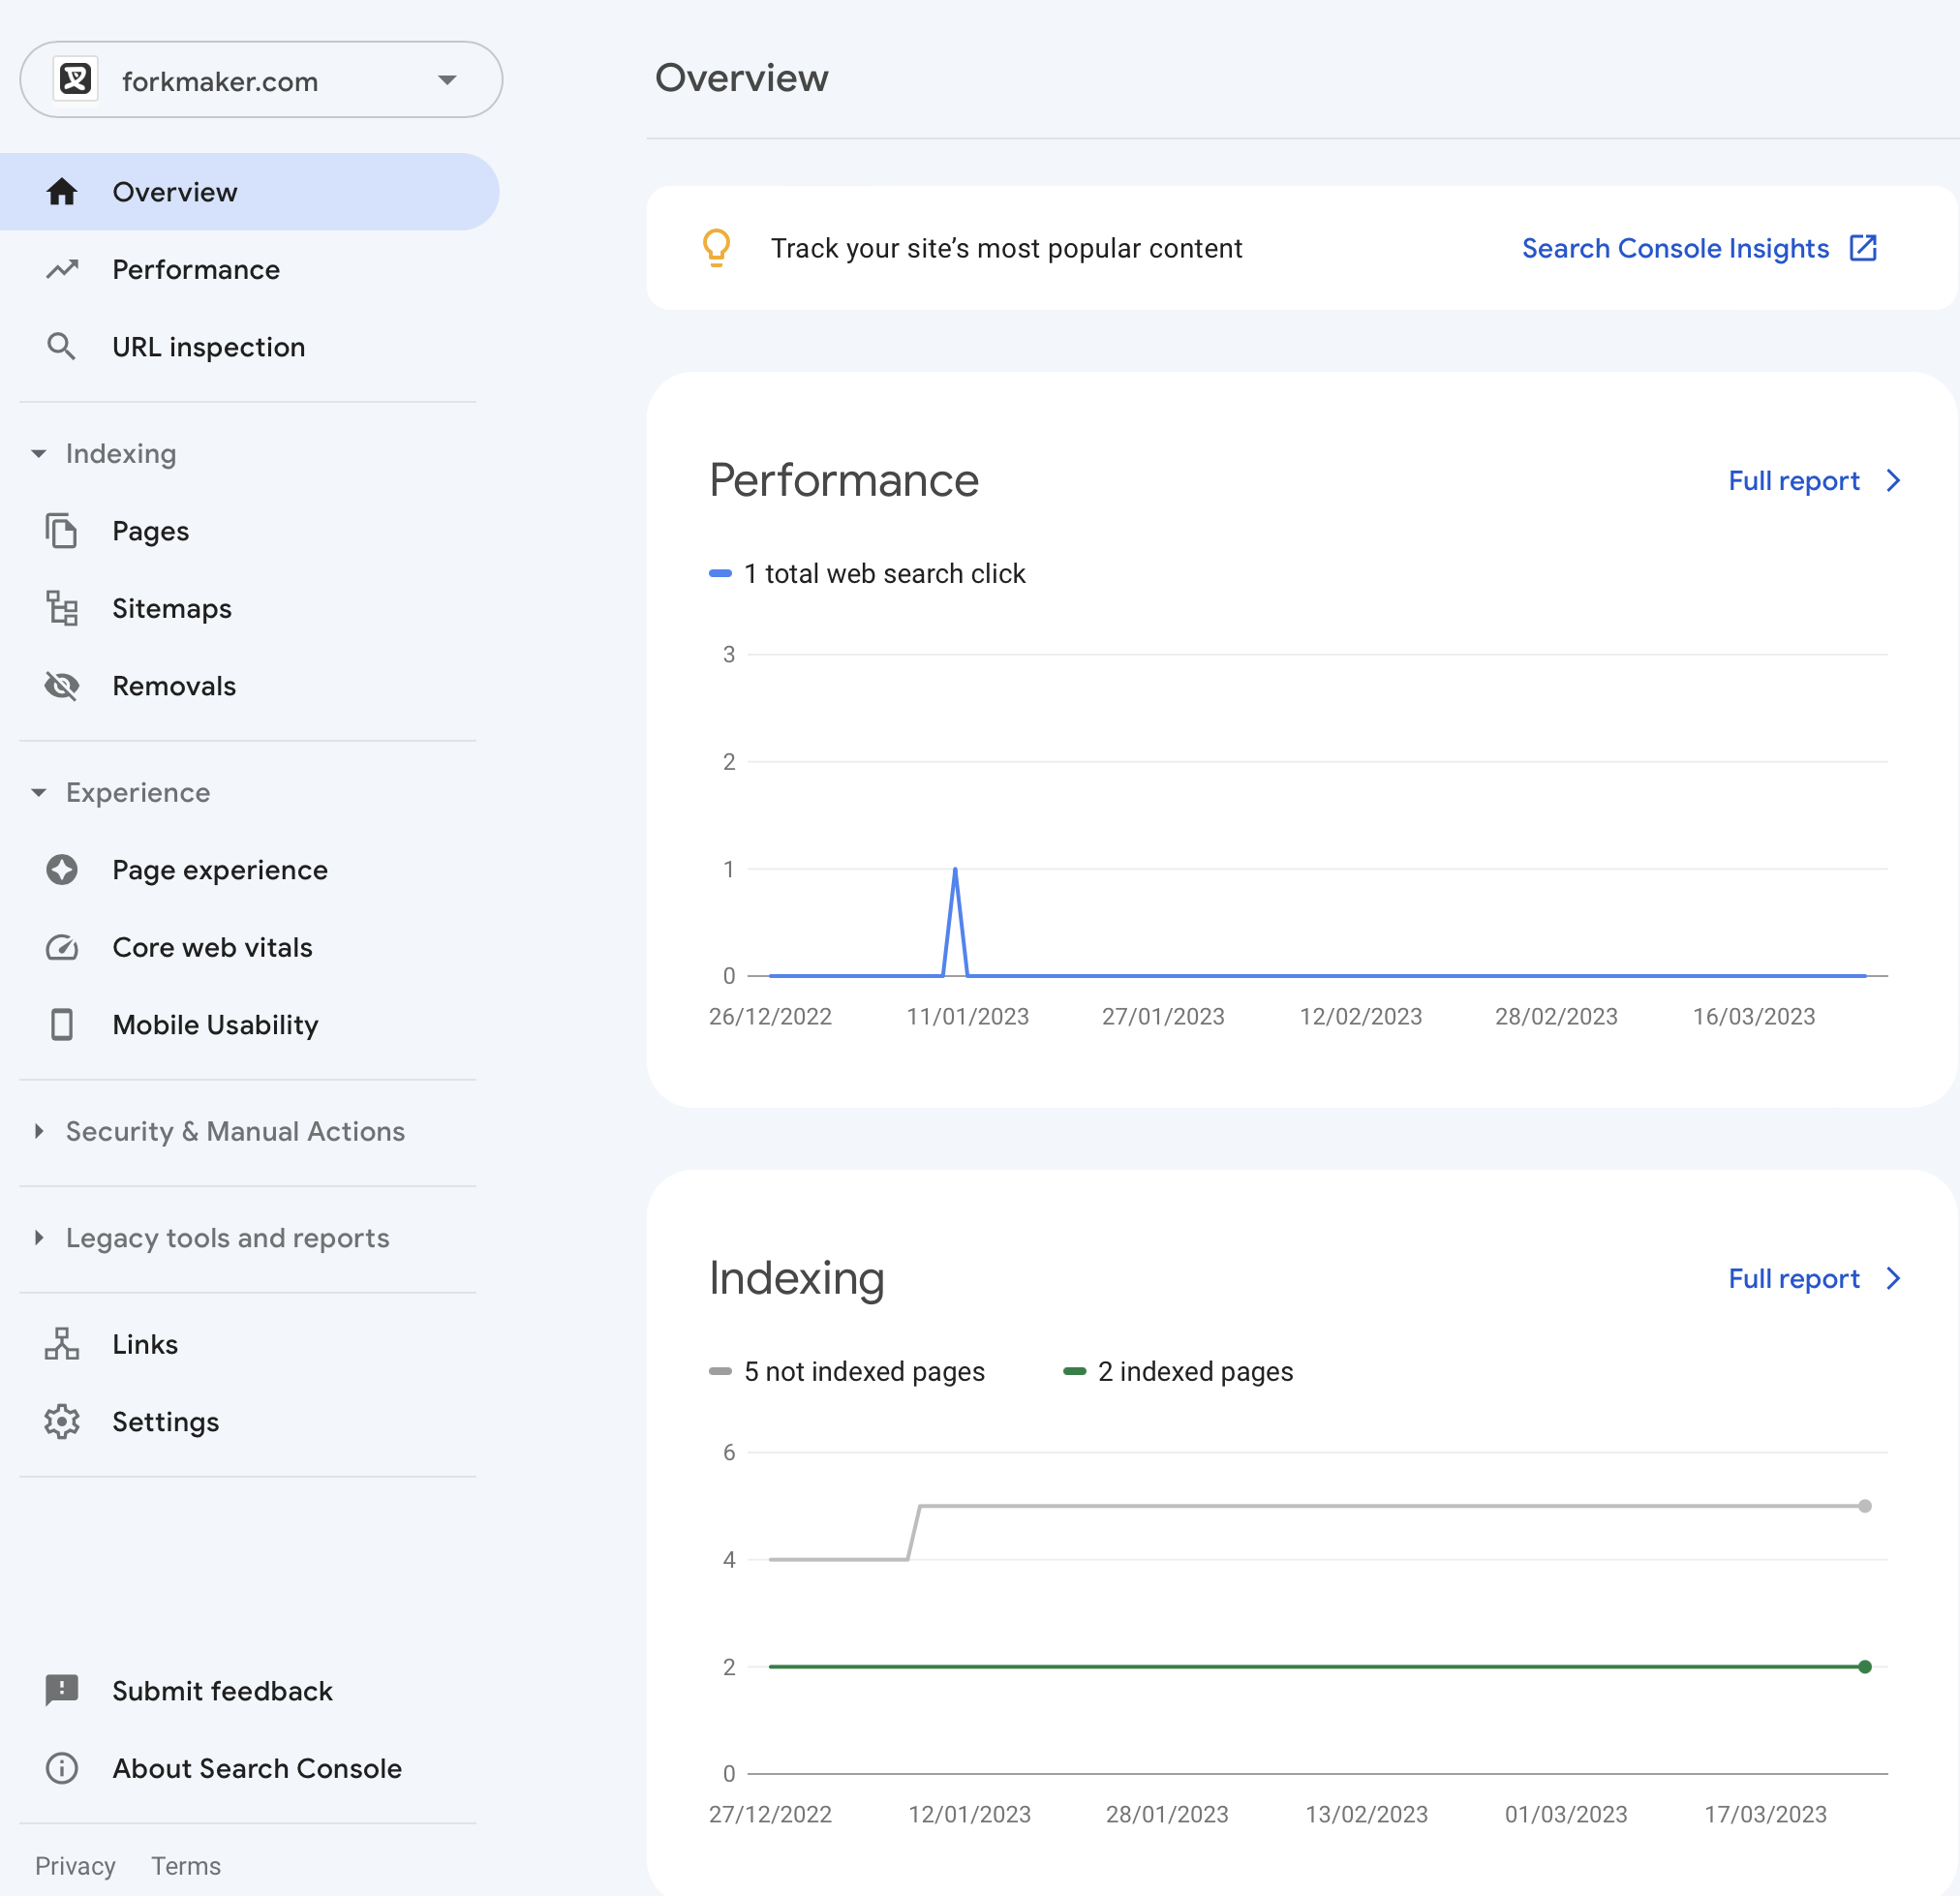The image size is (1960, 1896).
Task: Click the green endpoint of indexed line
Action: 1865,1667
